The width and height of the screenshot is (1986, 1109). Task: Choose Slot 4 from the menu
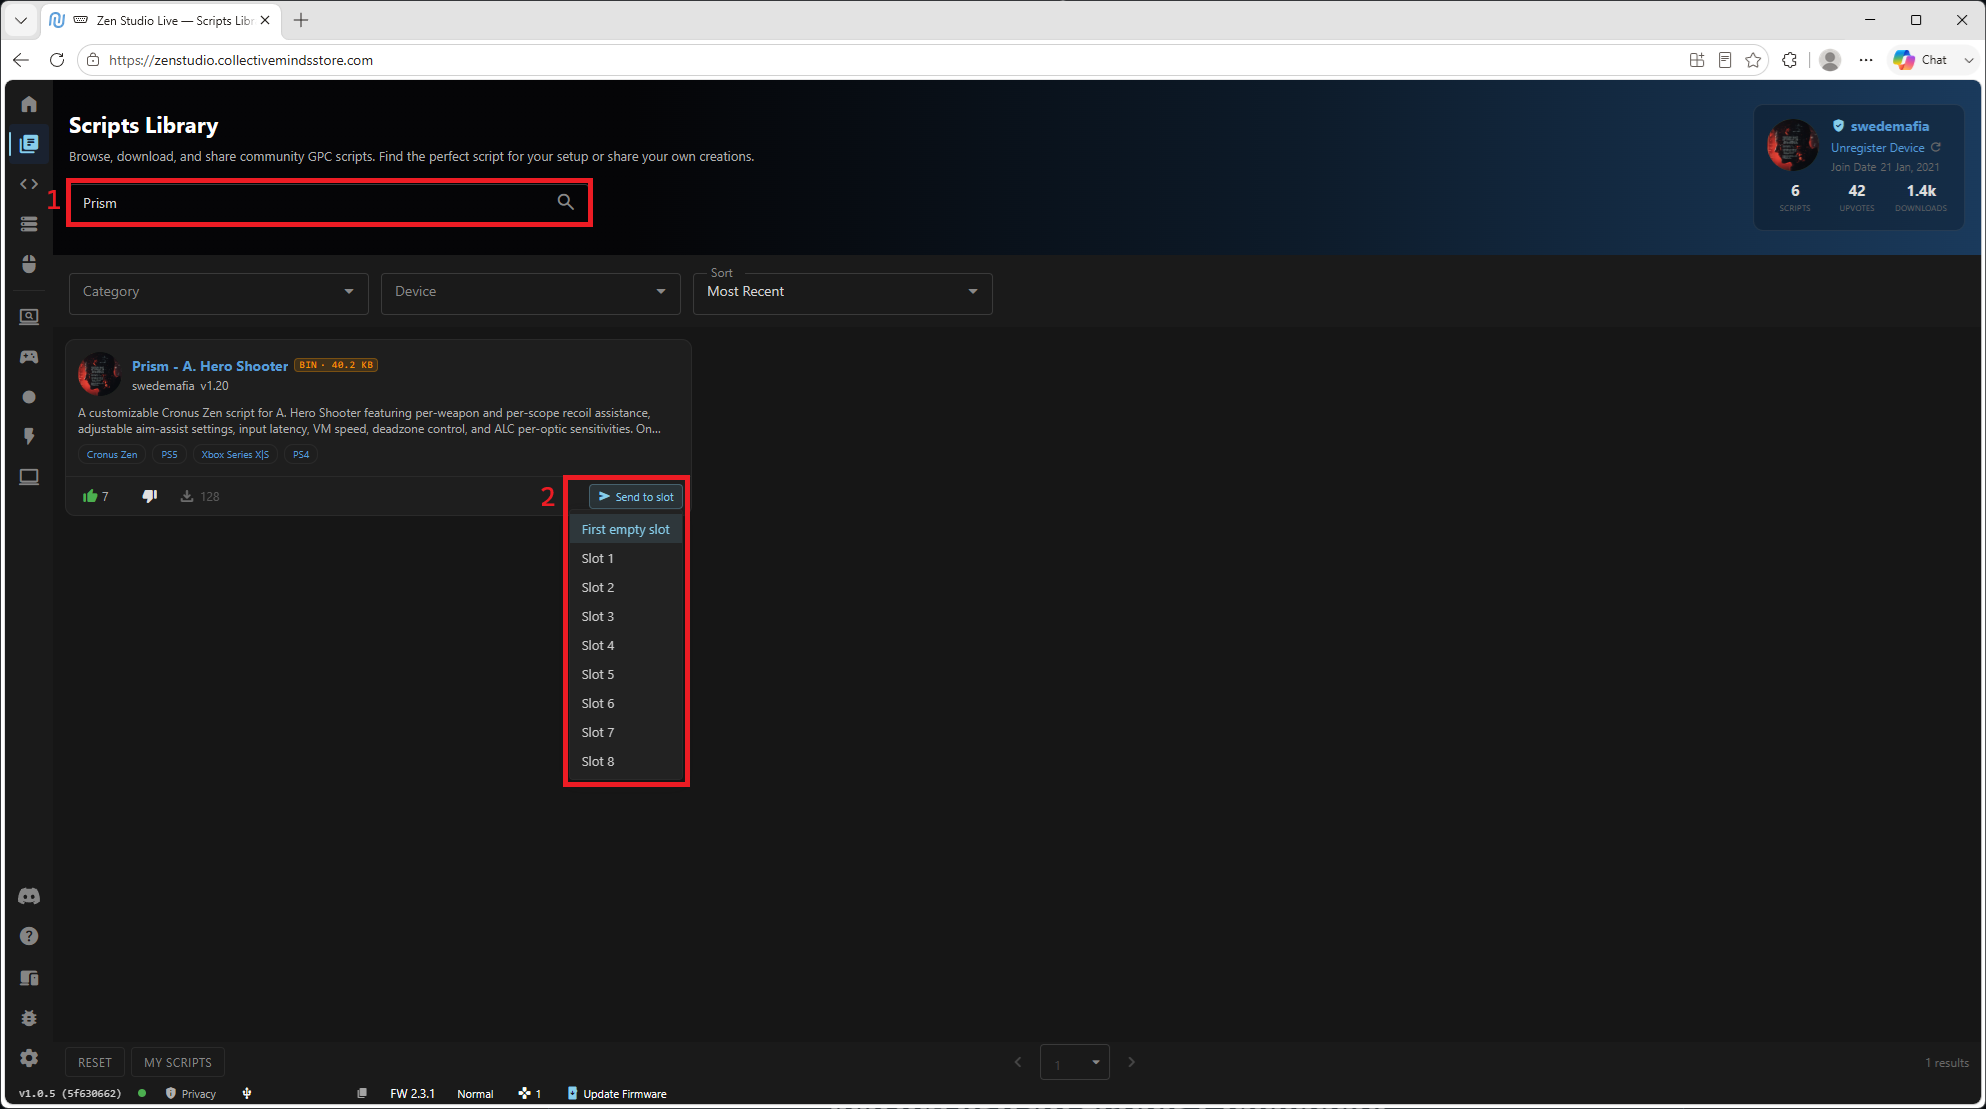tap(626, 645)
